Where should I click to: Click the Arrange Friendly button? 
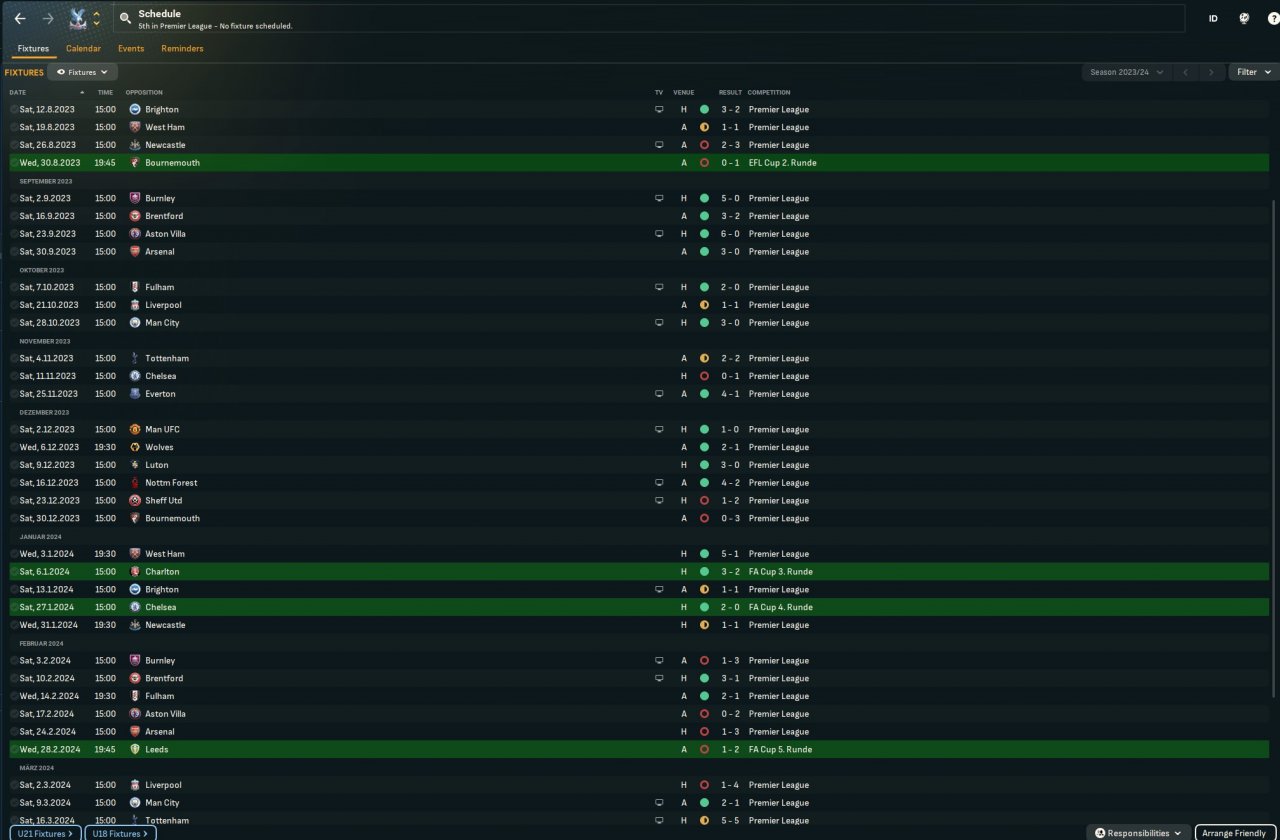point(1235,833)
